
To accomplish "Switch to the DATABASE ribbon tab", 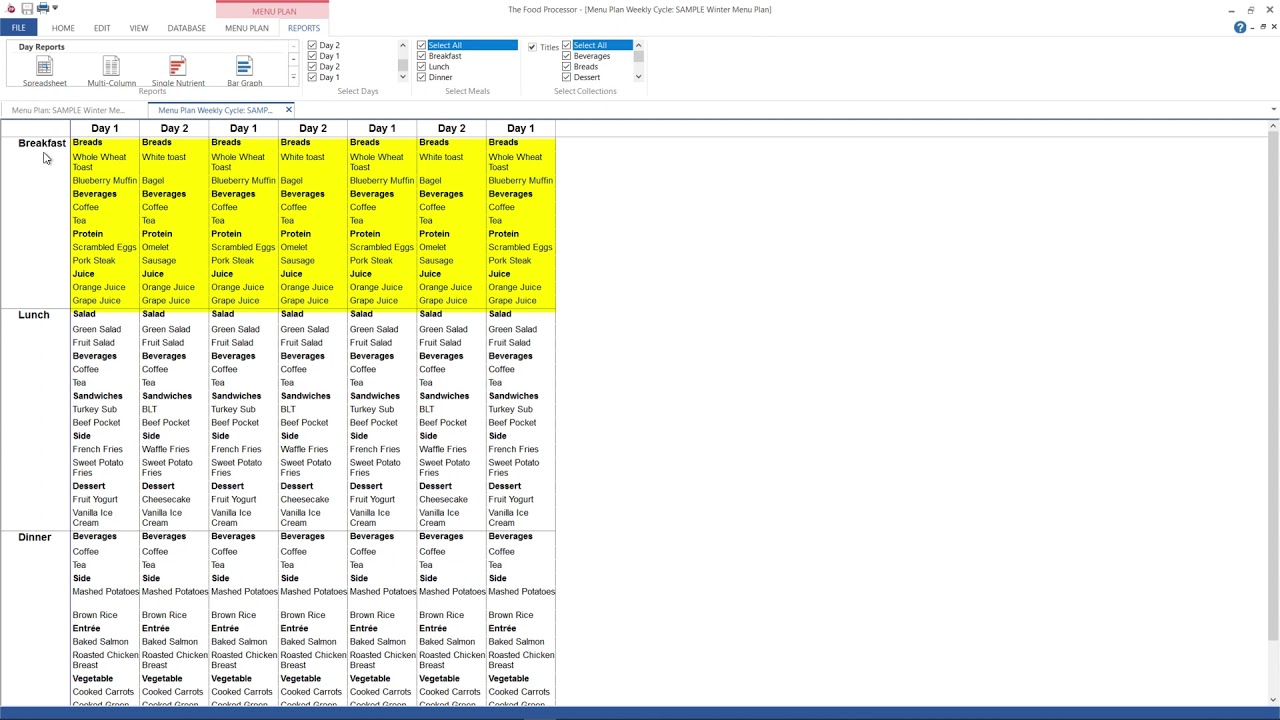I will (187, 28).
